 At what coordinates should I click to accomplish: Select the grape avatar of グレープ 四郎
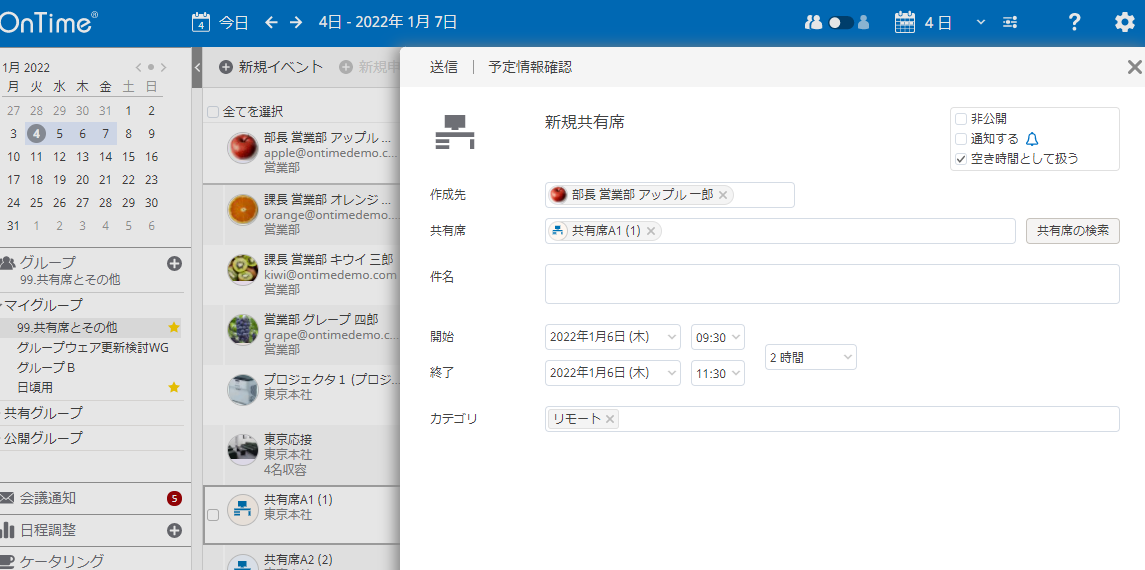click(241, 330)
